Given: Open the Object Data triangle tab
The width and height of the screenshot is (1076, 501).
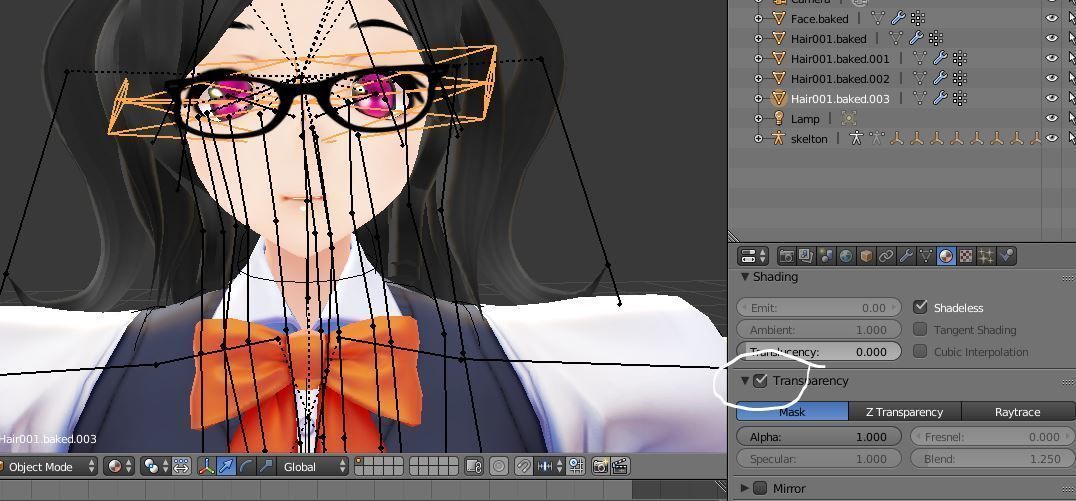Looking at the screenshot, I should pyautogui.click(x=926, y=256).
